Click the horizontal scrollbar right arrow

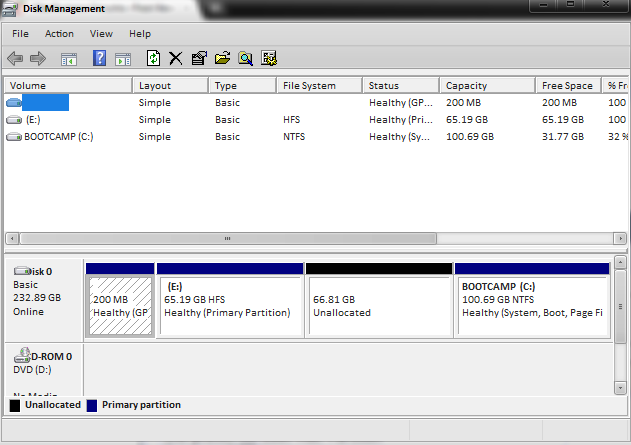pyautogui.click(x=620, y=239)
